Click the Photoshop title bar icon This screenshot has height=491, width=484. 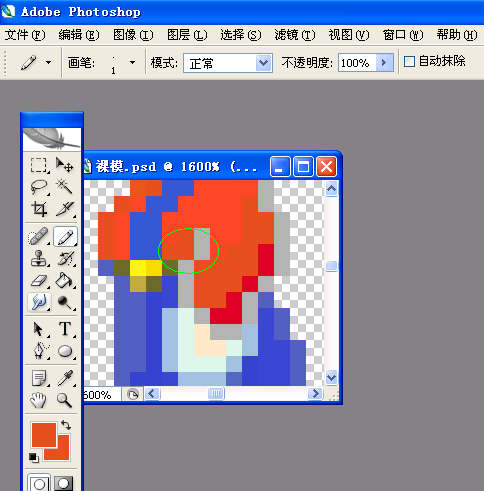click(8, 11)
